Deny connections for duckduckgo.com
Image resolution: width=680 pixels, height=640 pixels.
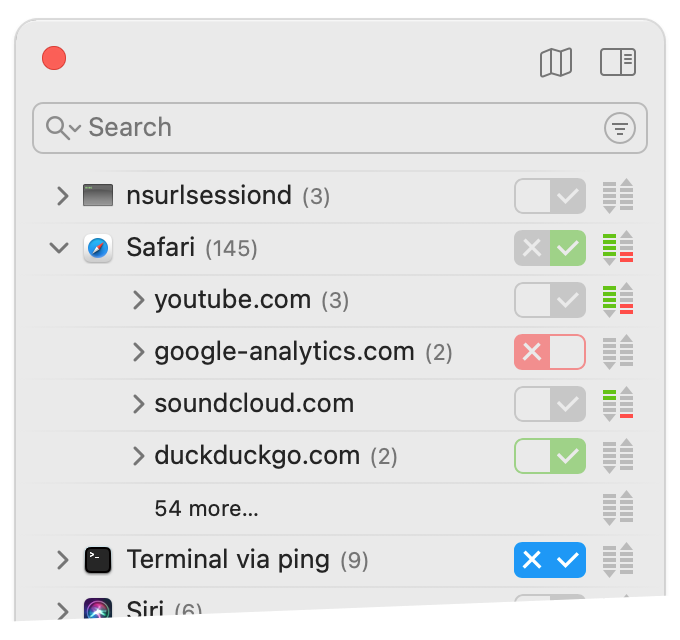point(532,456)
